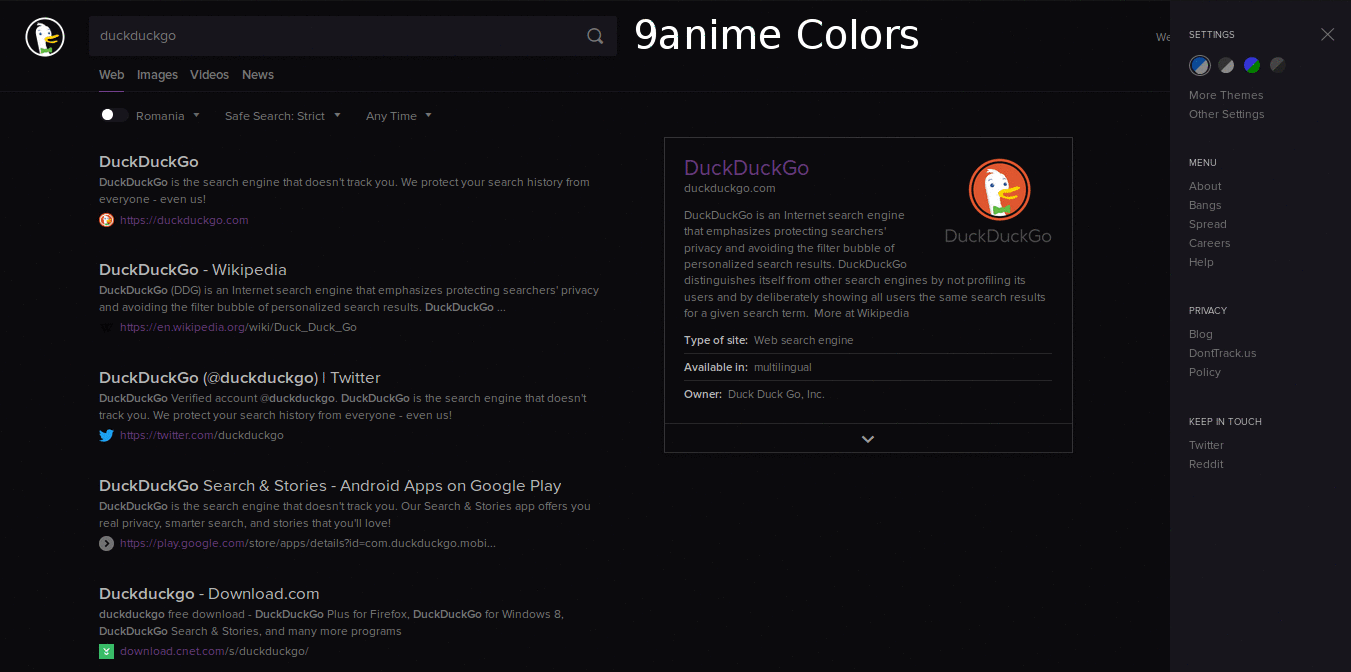The height and width of the screenshot is (672, 1351).
Task: Open the DontTrack.us link
Action: [x=1223, y=353]
